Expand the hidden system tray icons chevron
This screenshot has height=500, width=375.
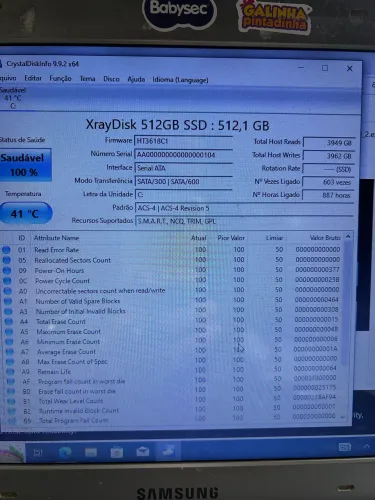coord(367,446)
